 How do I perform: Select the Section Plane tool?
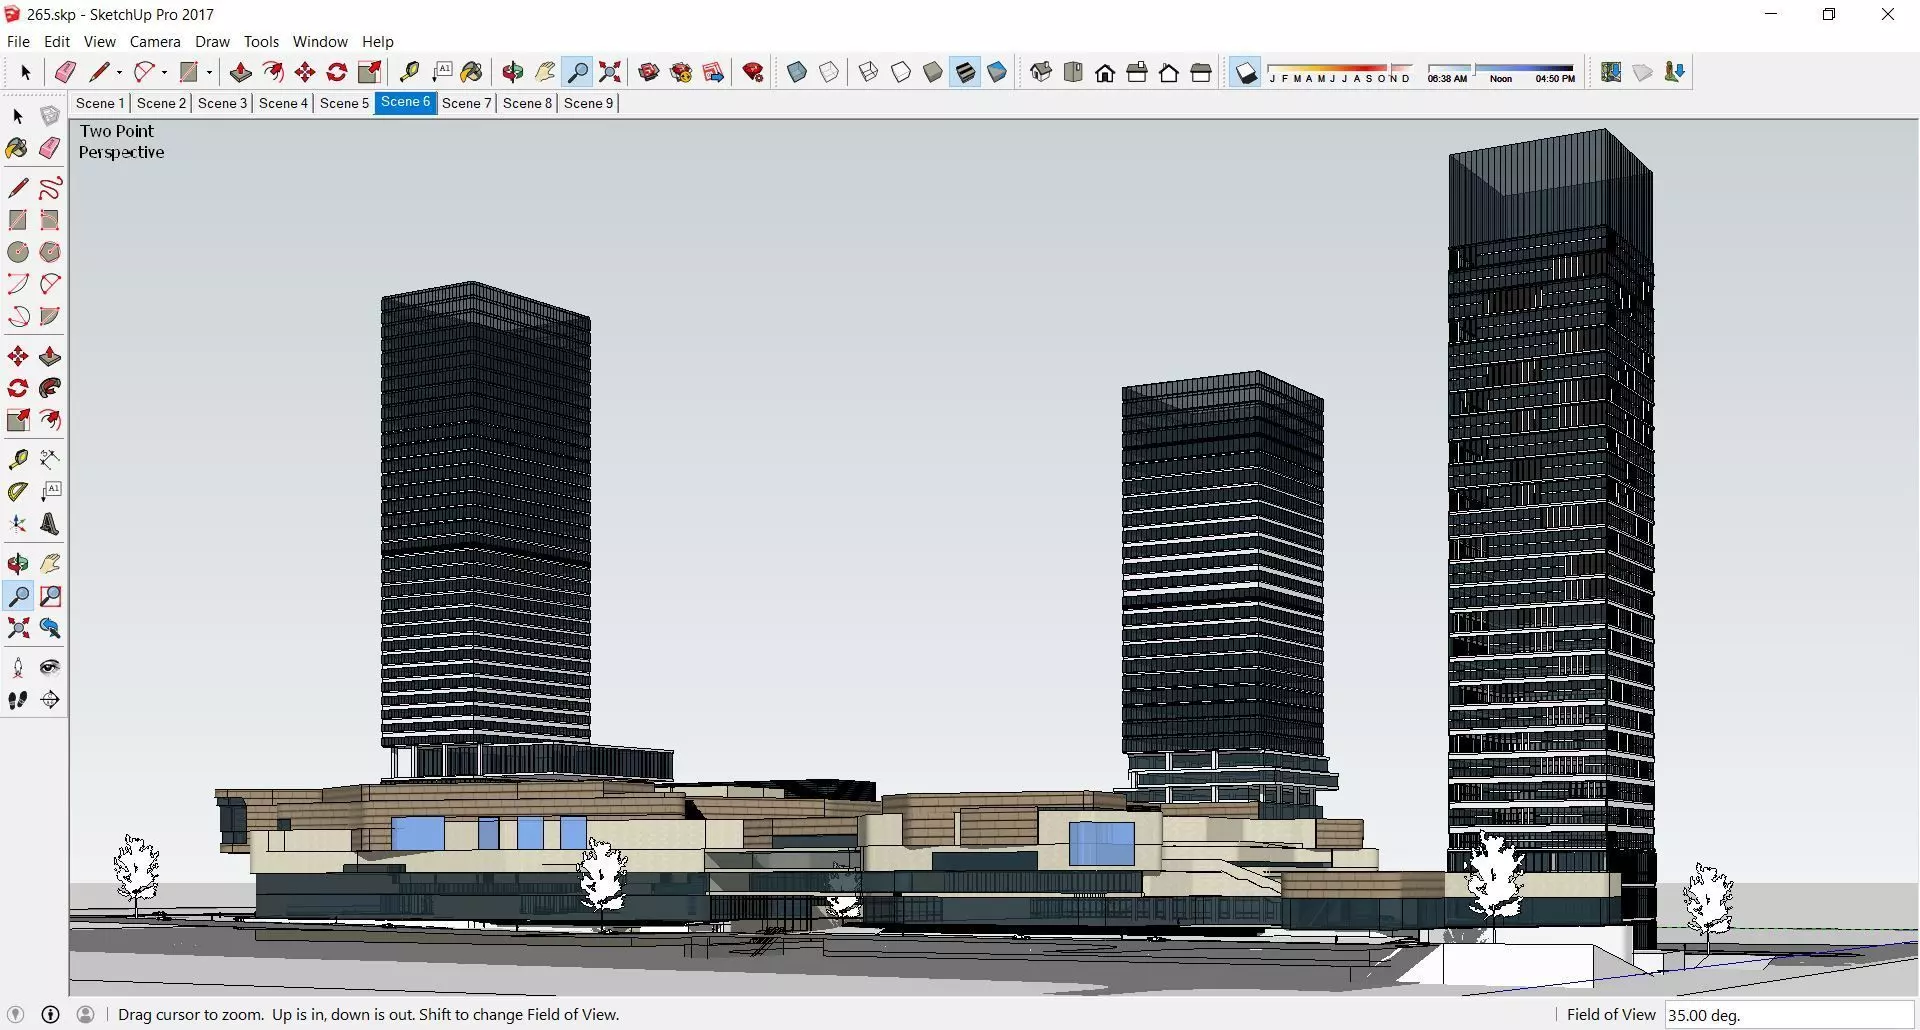point(50,700)
